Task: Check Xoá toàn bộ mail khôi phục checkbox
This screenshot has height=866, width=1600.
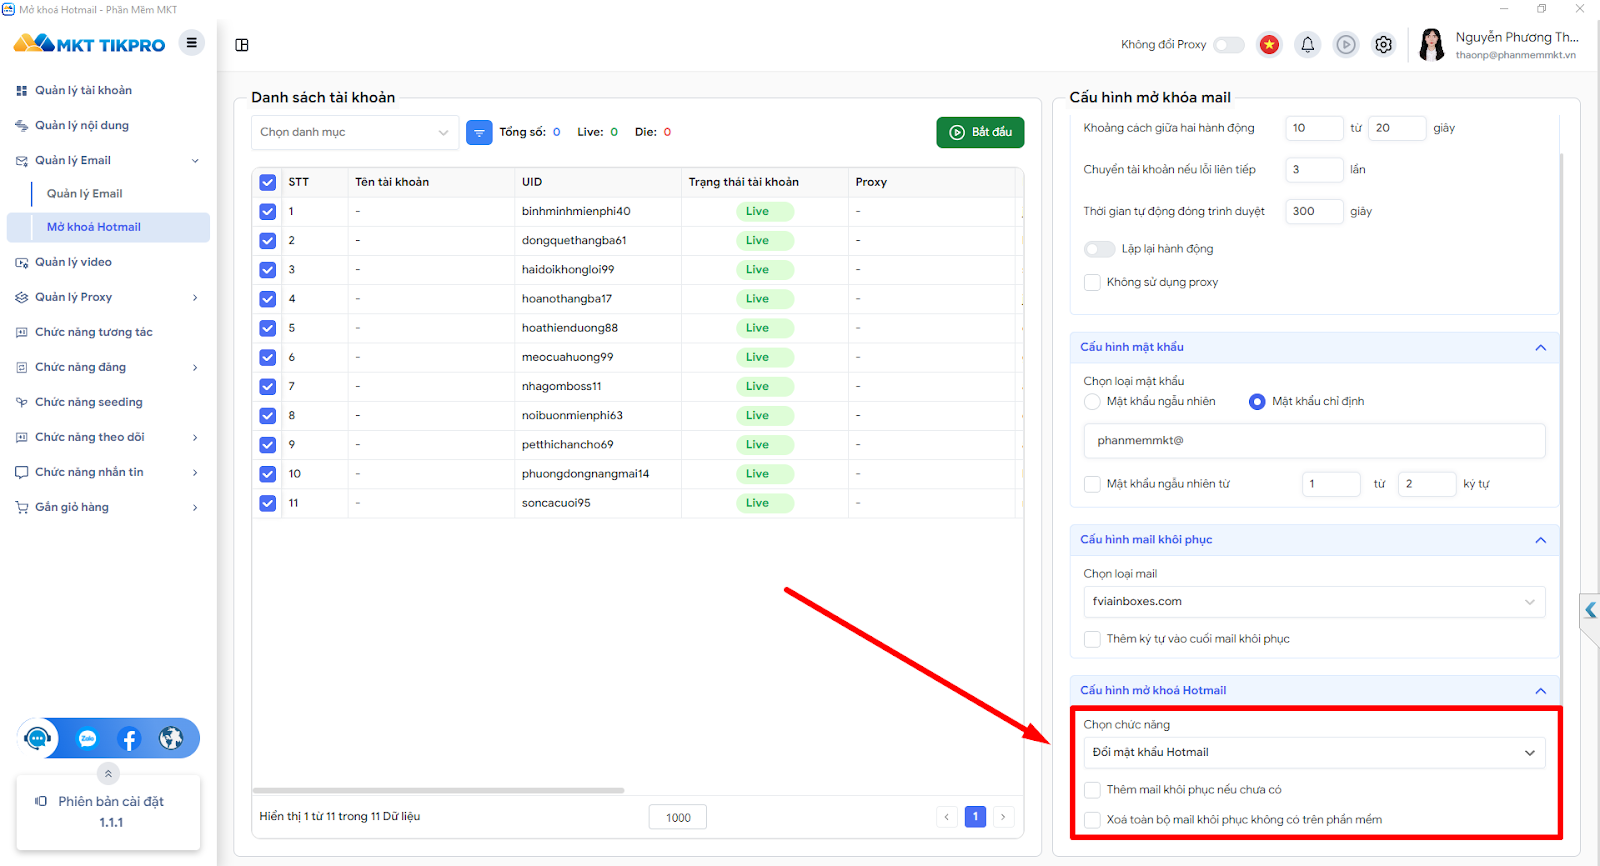Action: pos(1093,820)
